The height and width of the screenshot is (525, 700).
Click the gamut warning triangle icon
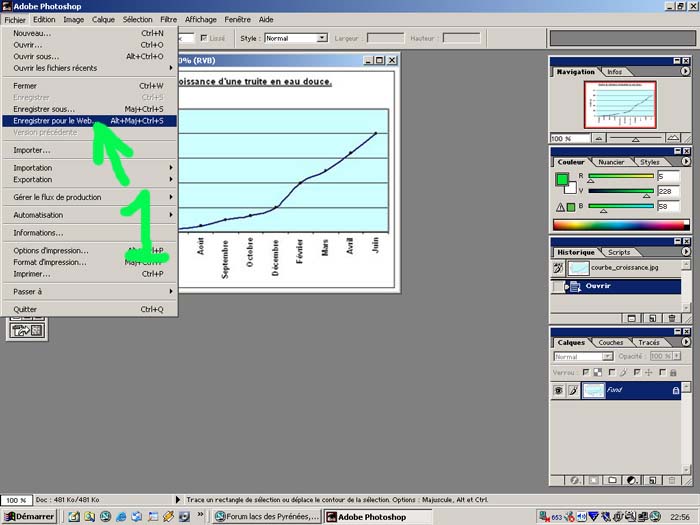click(x=560, y=207)
